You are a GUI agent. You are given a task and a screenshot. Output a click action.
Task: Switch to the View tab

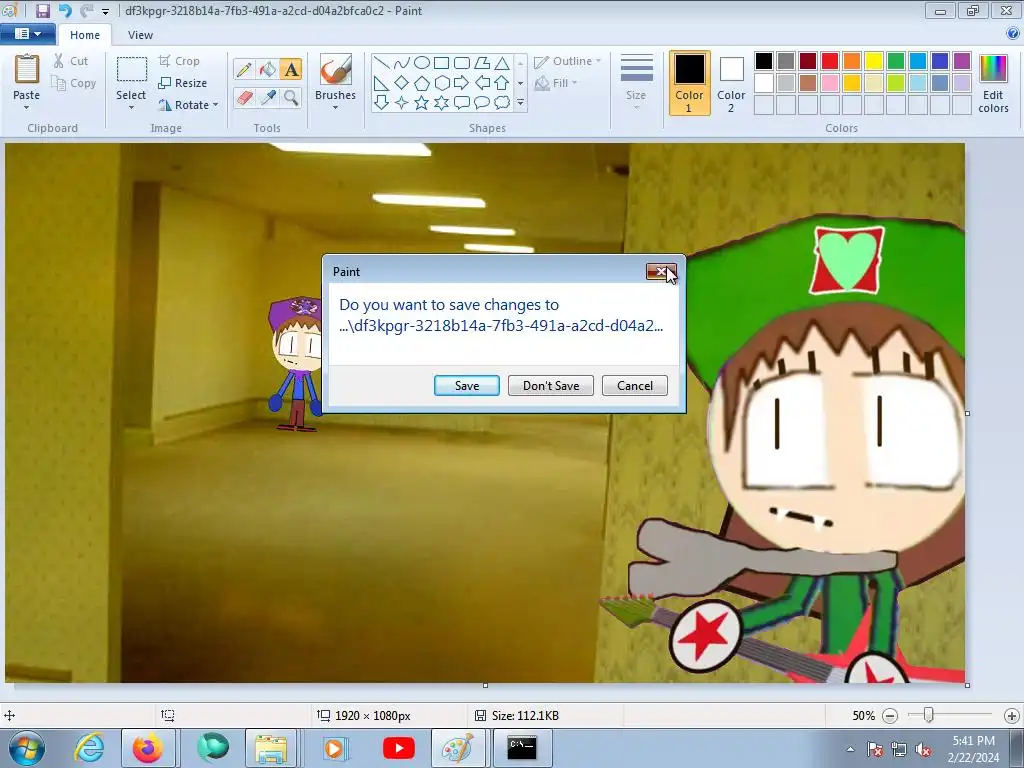coord(140,35)
